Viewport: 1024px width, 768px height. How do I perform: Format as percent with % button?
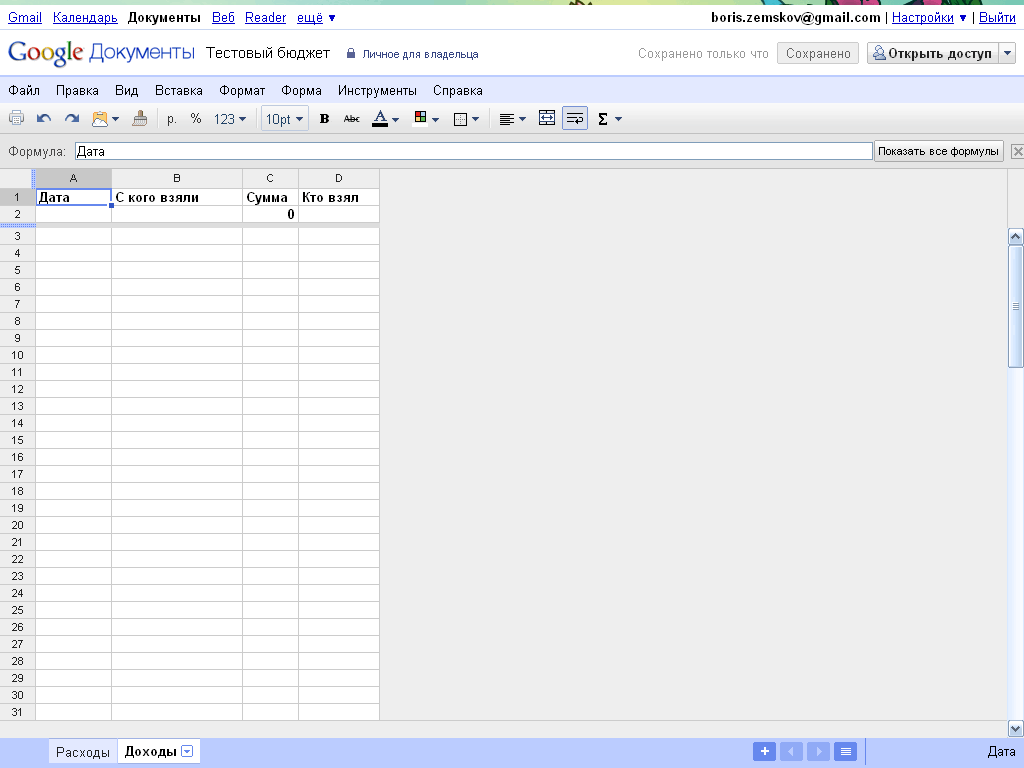pyautogui.click(x=196, y=119)
